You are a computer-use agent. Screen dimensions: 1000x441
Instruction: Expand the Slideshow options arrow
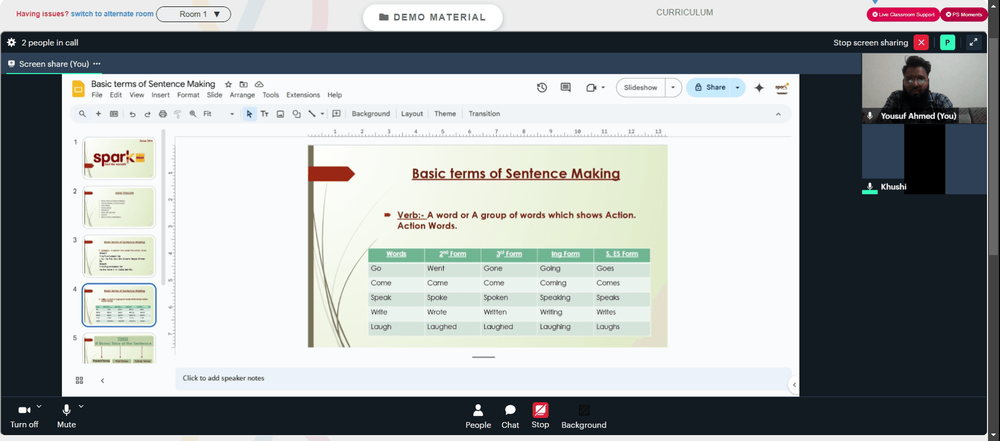point(673,87)
